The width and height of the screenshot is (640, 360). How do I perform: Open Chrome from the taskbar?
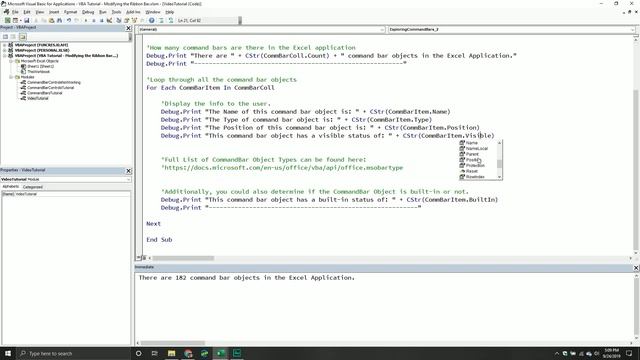pyautogui.click(x=188, y=353)
